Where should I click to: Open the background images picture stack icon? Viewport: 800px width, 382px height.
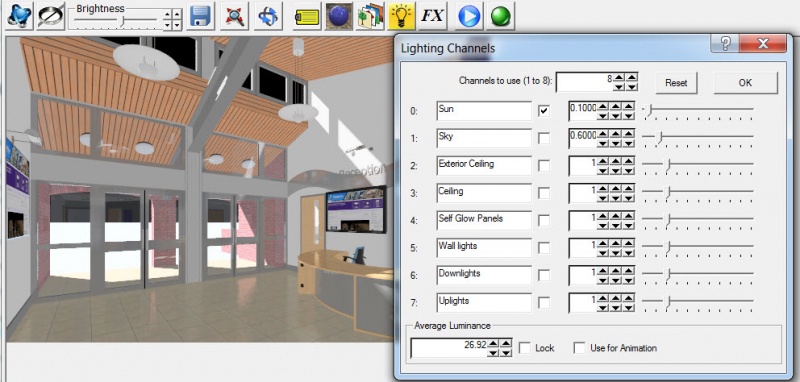click(x=370, y=16)
